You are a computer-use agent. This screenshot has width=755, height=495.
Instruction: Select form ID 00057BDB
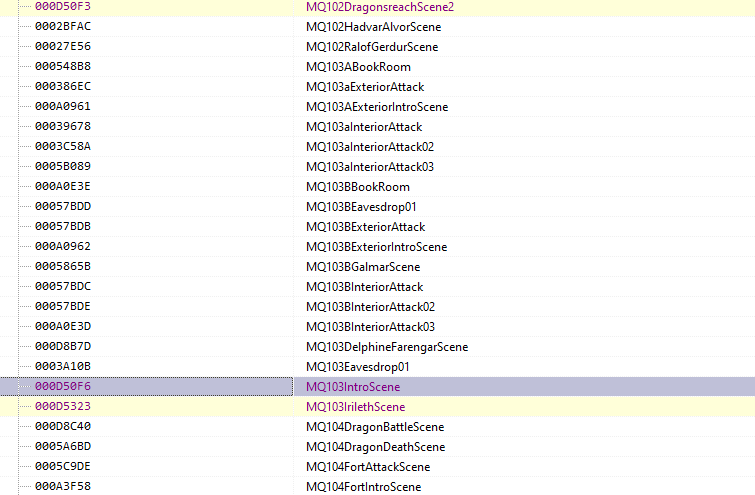click(x=63, y=226)
